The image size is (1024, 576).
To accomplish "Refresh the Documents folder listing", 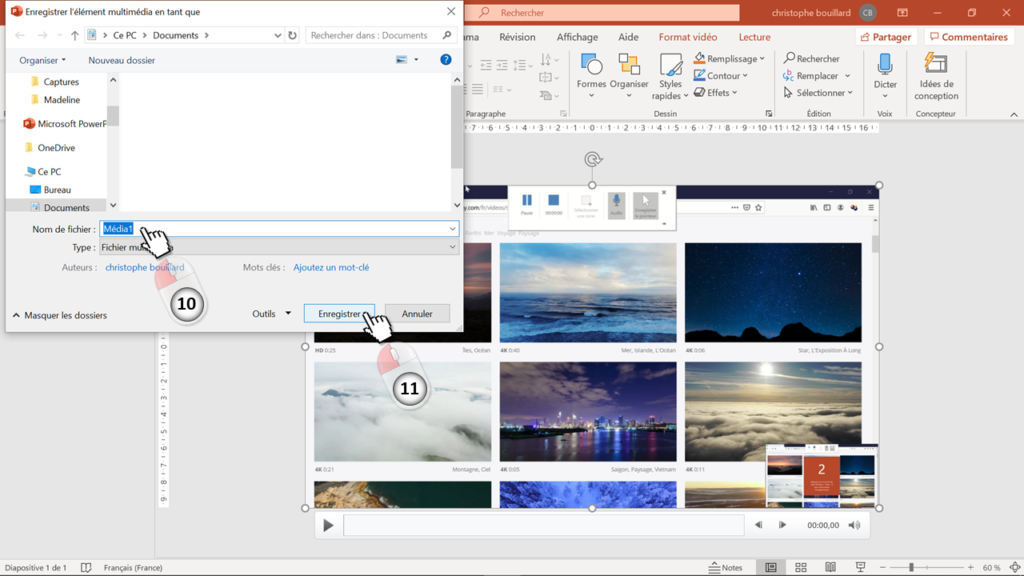I will (x=292, y=35).
